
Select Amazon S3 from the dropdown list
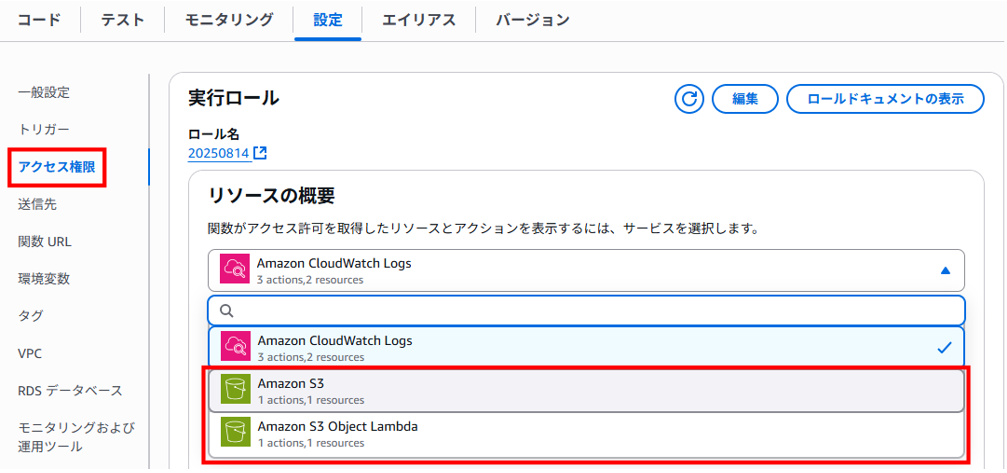[586, 391]
